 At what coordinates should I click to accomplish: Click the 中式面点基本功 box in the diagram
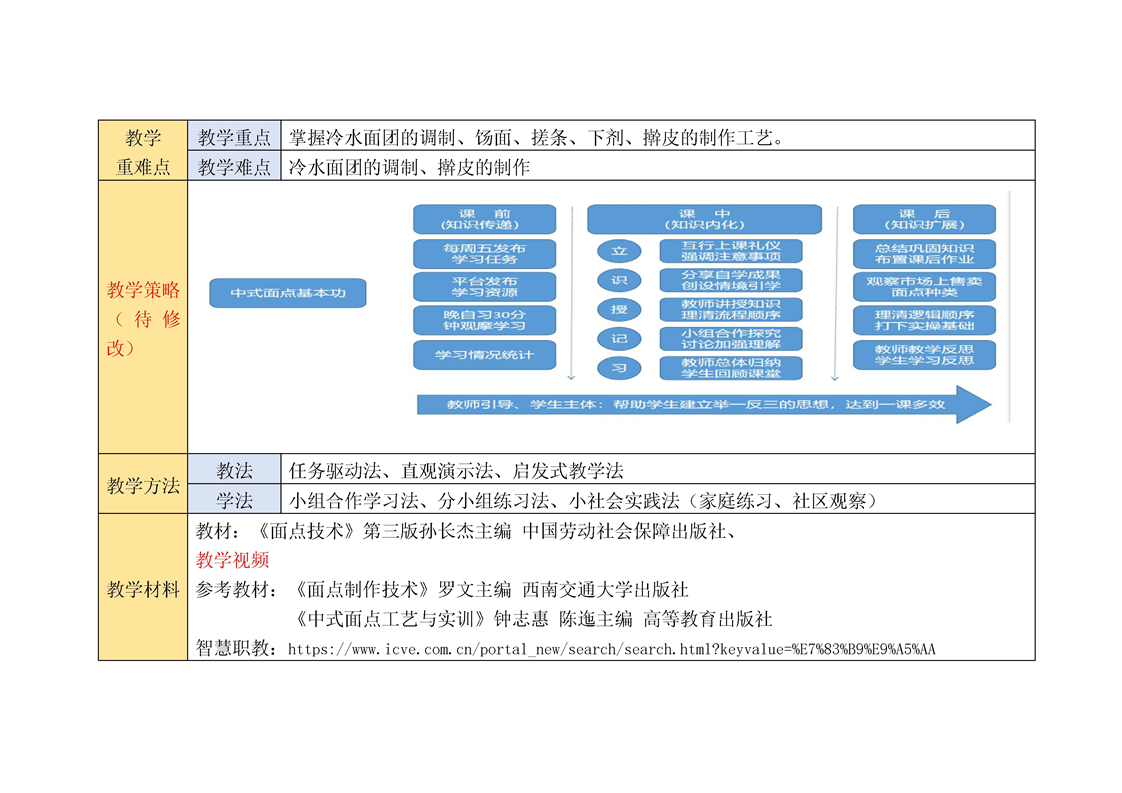pos(288,293)
